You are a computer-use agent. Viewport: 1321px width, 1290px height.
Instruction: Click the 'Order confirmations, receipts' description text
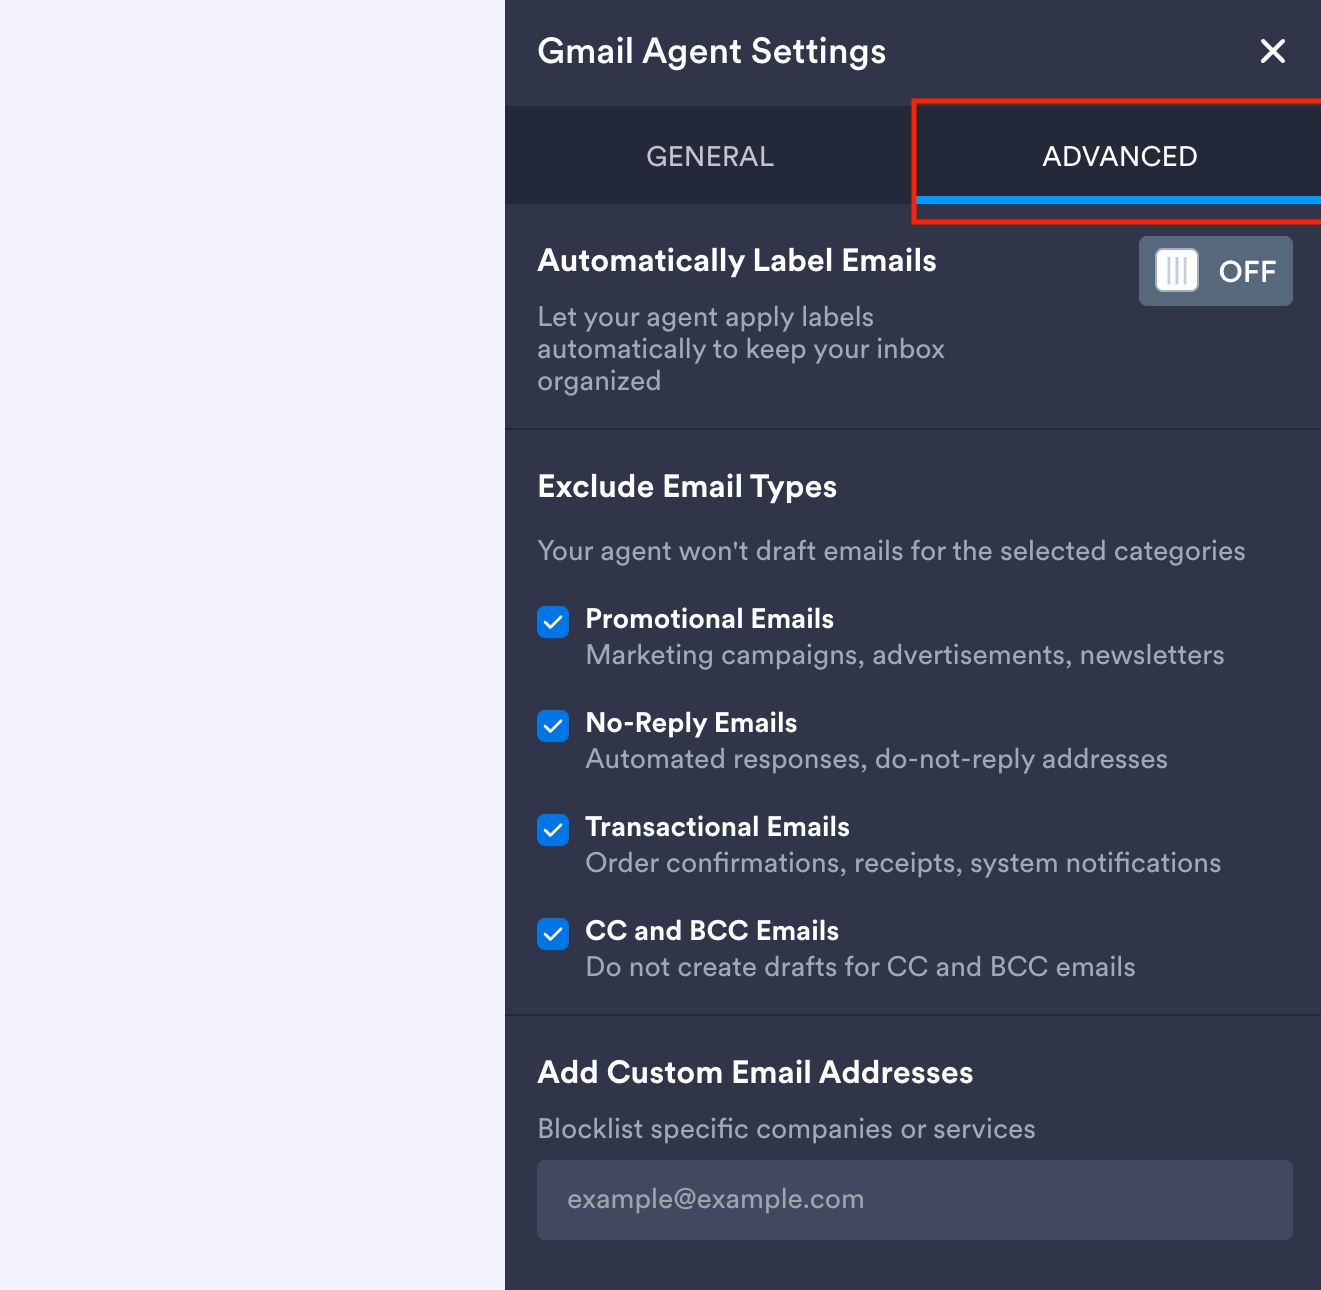(x=902, y=863)
